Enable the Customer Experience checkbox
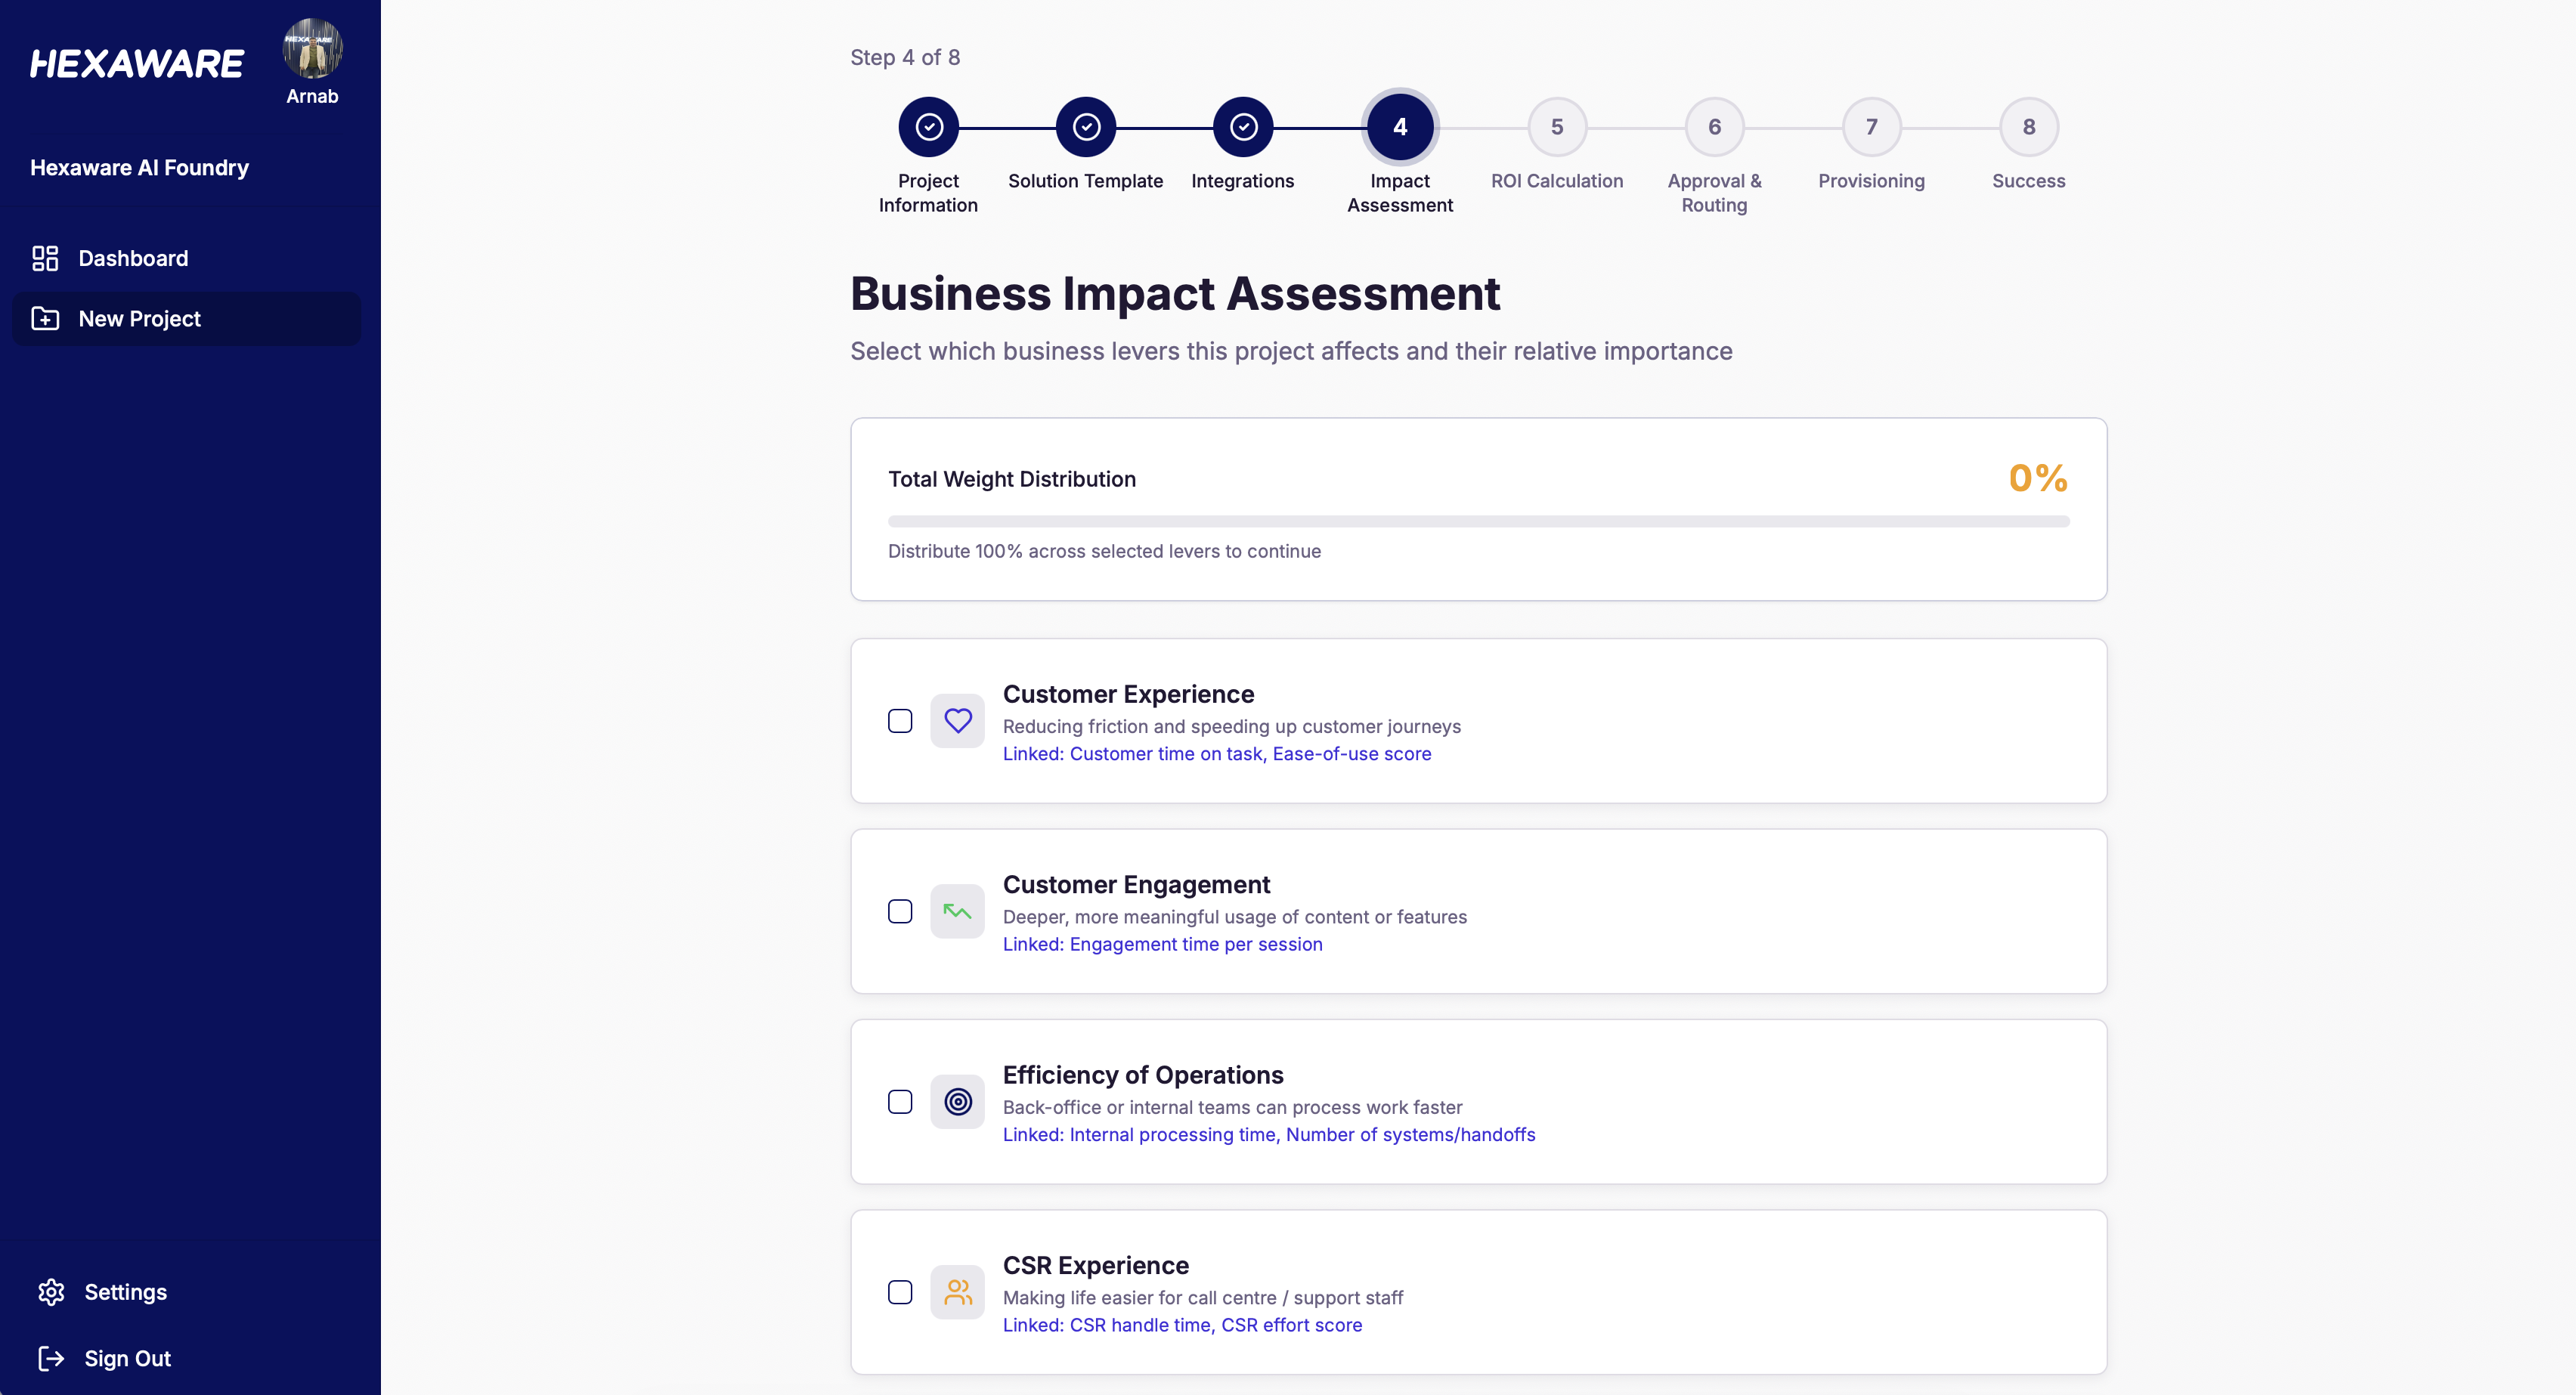Screen dimensions: 2576x1395 click(x=900, y=721)
